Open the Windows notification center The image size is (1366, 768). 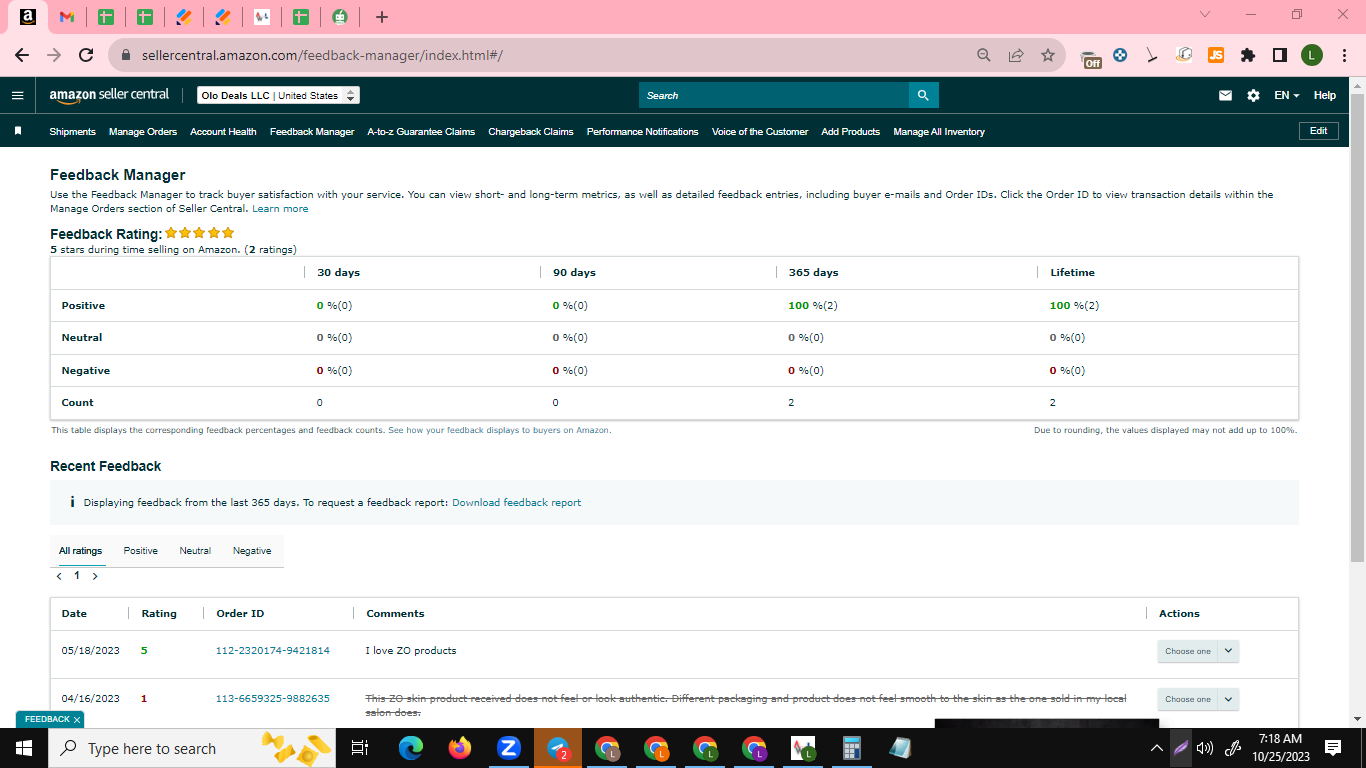[x=1333, y=748]
